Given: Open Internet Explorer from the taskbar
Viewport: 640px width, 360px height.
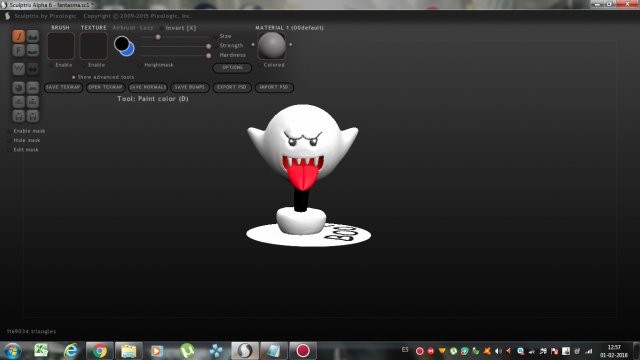Looking at the screenshot, I should pyautogui.click(x=71, y=351).
